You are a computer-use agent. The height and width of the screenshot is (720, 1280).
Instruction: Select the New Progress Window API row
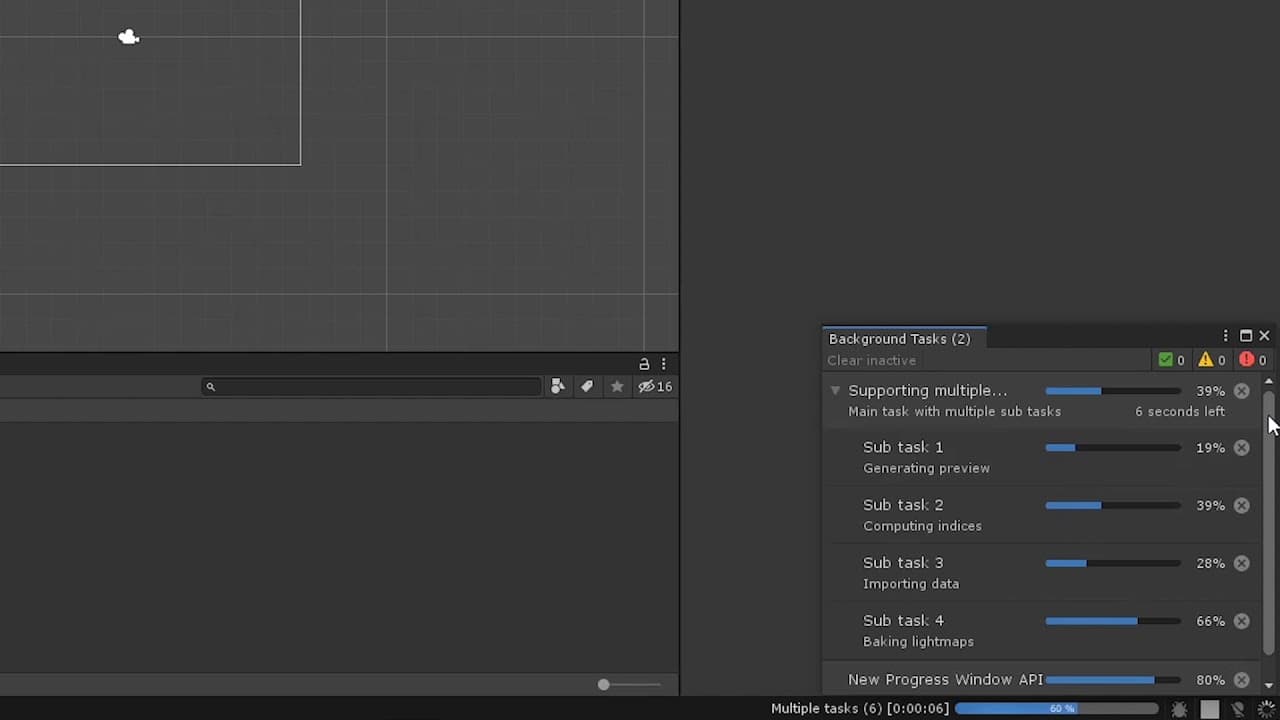click(x=1040, y=680)
